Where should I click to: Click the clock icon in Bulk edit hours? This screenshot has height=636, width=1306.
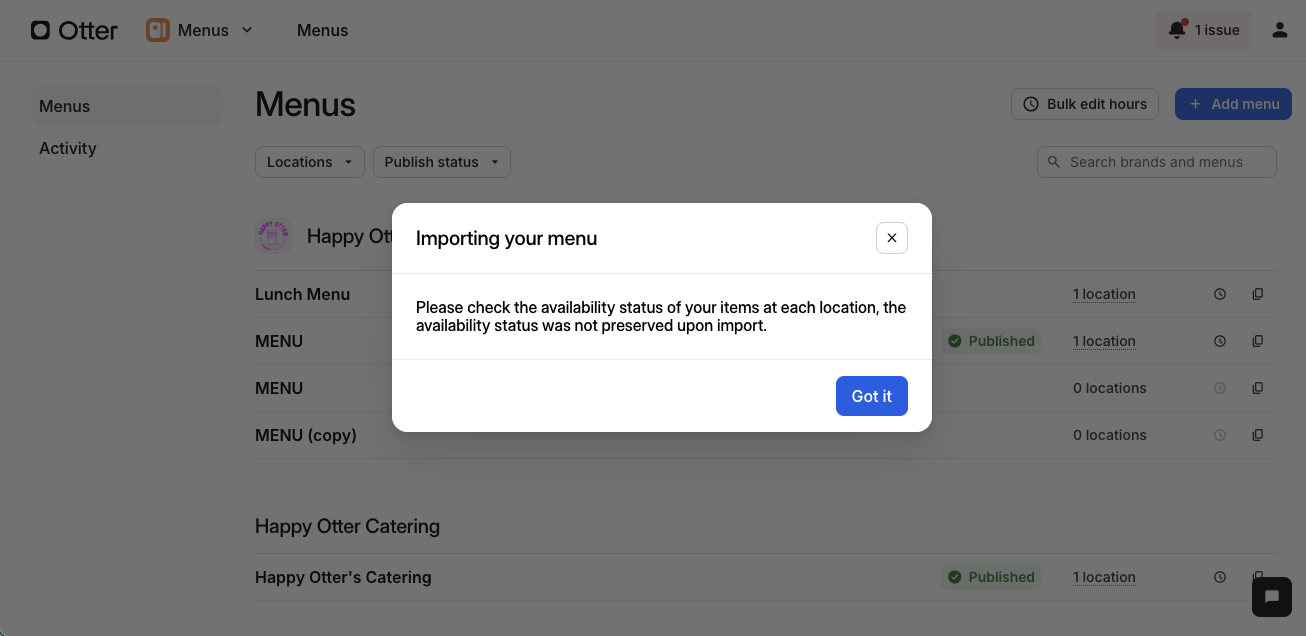(1031, 104)
